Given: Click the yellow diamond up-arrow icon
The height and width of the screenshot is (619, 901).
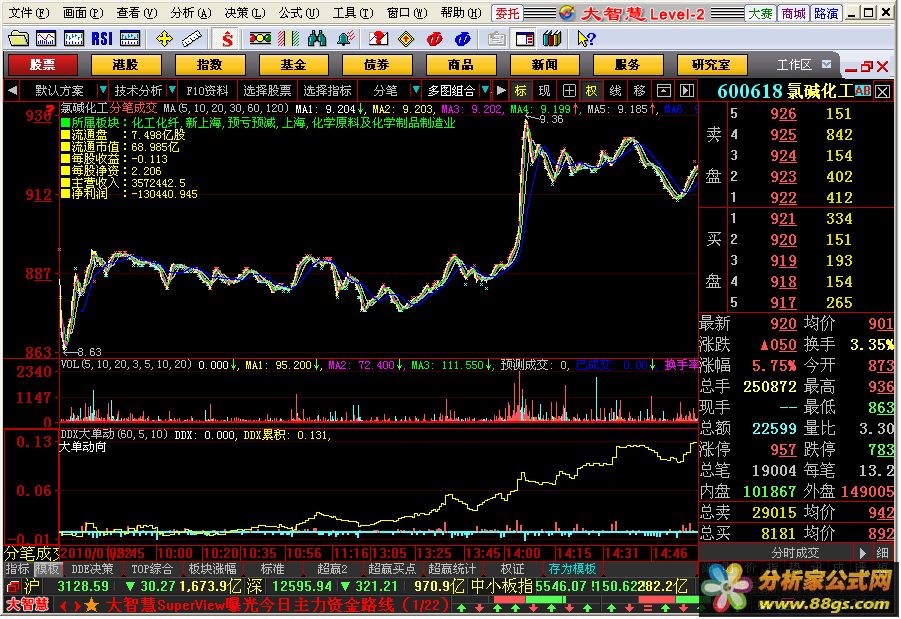Looking at the screenshot, I should click(x=406, y=39).
